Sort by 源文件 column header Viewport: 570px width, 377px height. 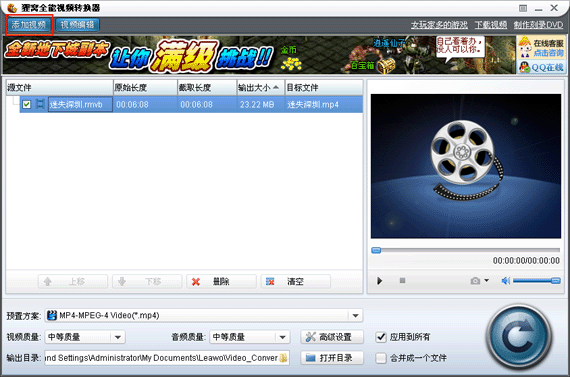click(x=60, y=88)
